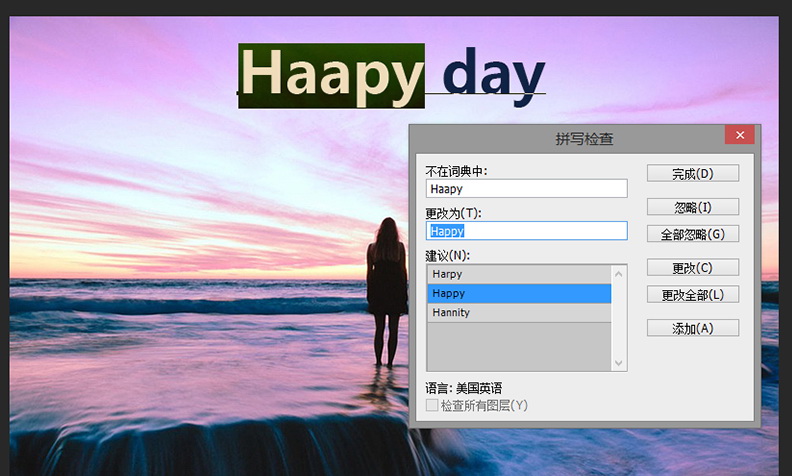
Task: Click the 完成(D) button
Action: pos(692,174)
